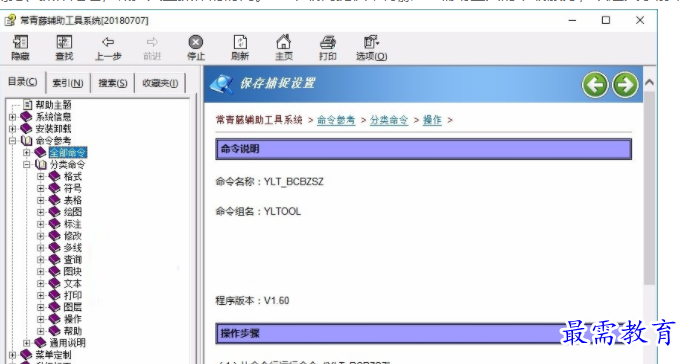Click the help topic page icon 帮助主题
Screen dimensions: 684x364
coord(27,105)
